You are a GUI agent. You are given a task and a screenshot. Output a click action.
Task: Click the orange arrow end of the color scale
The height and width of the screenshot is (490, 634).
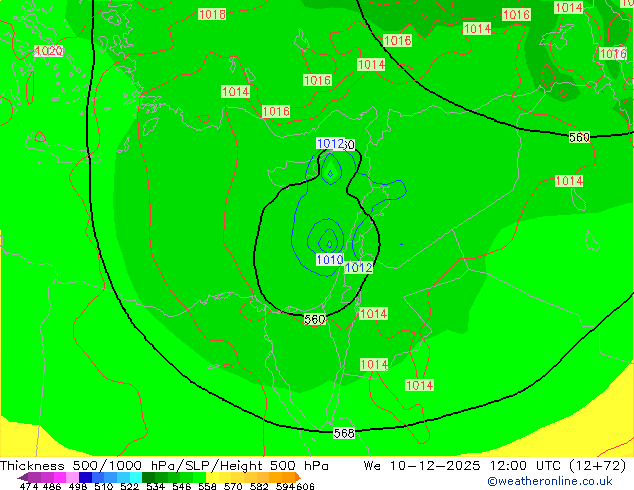pyautogui.click(x=298, y=477)
